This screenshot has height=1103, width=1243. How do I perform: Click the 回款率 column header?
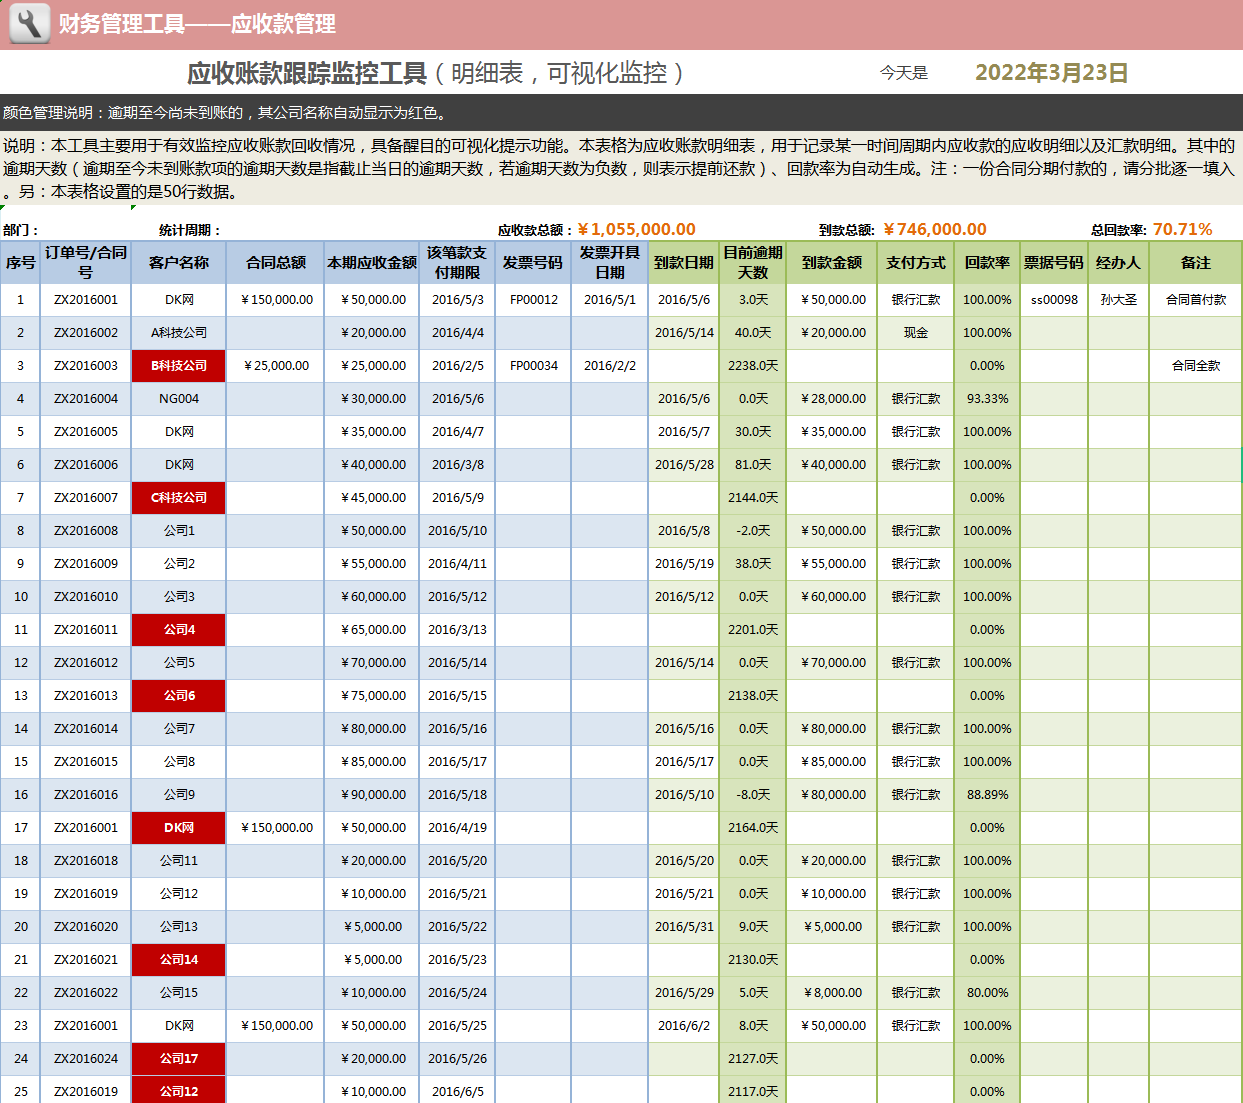tap(987, 264)
